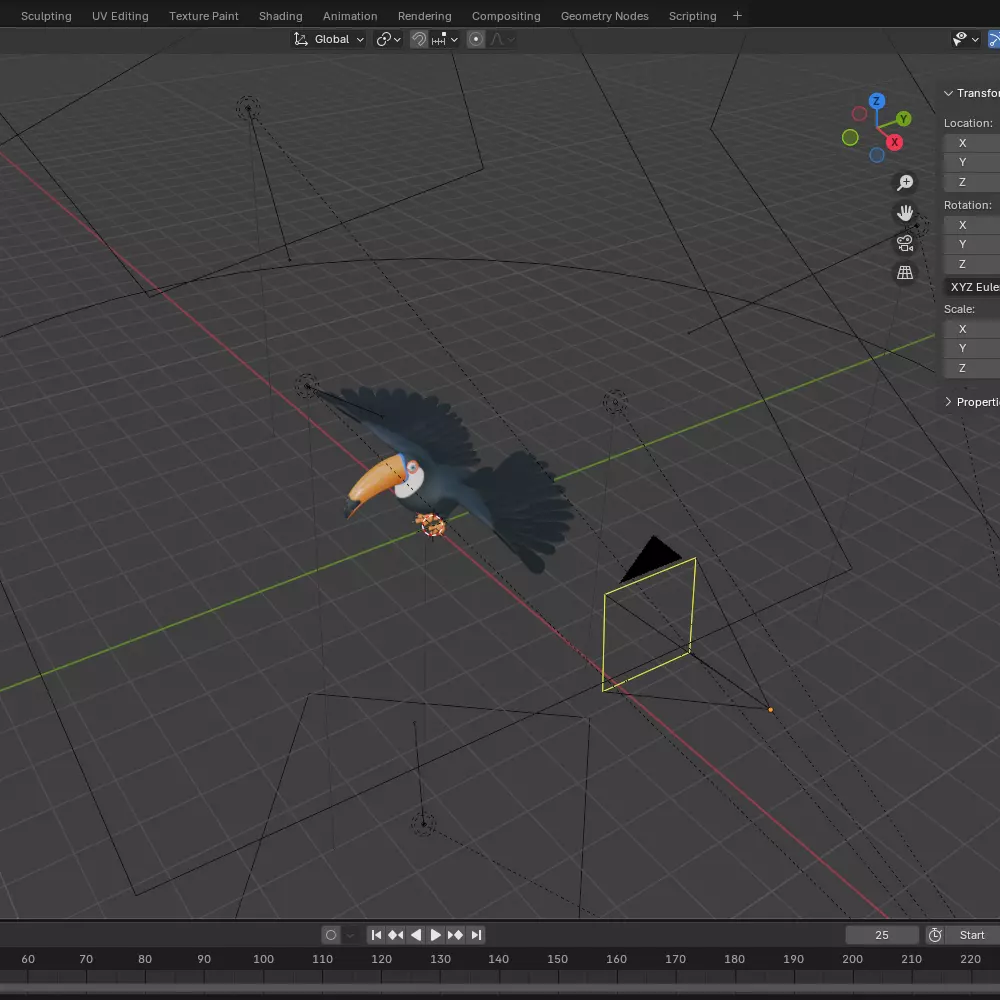Click frame 200 on the timeline ruler
1000x1000 pixels.
click(852, 959)
